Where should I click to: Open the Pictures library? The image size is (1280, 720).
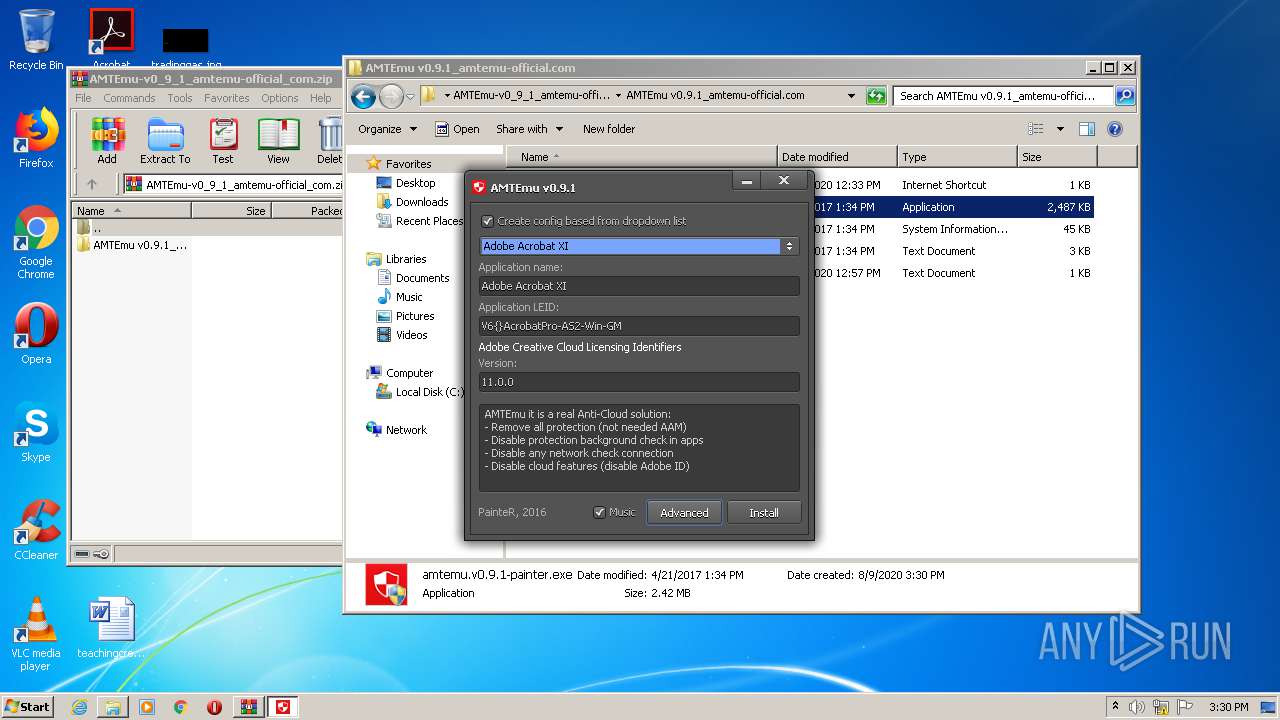[x=405, y=316]
